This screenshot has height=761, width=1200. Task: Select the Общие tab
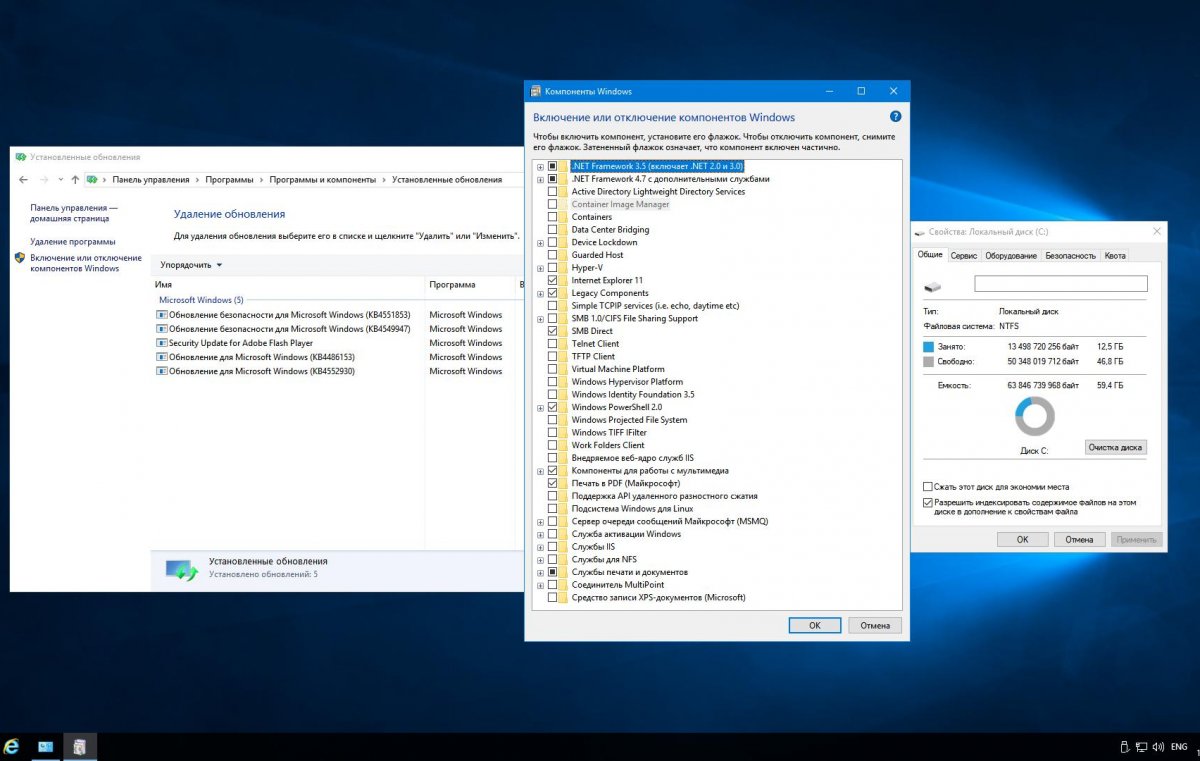(930, 255)
